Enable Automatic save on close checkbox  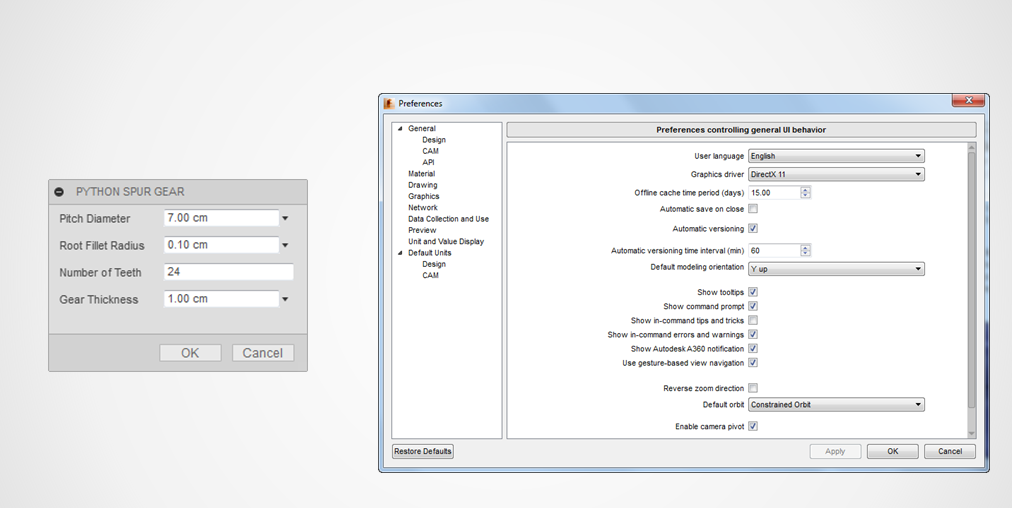[753, 209]
